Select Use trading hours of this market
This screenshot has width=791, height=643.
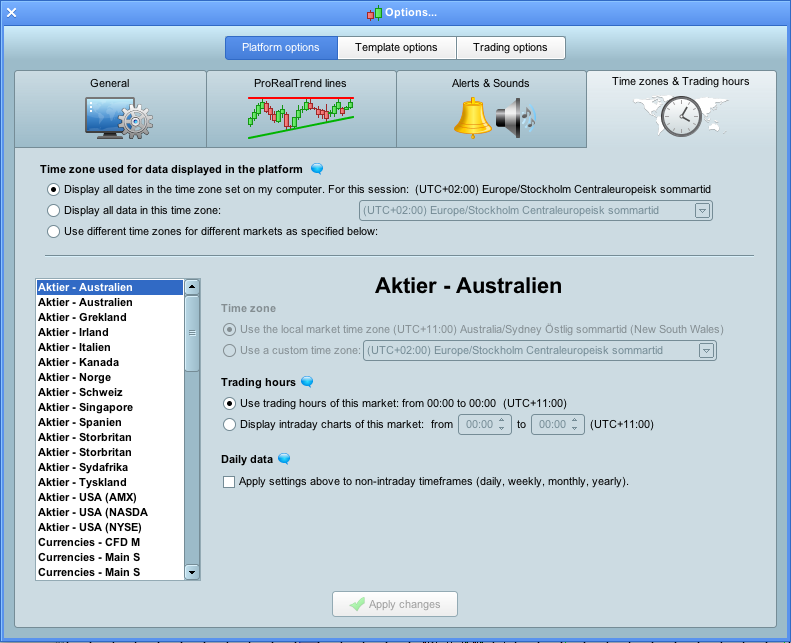[230, 403]
